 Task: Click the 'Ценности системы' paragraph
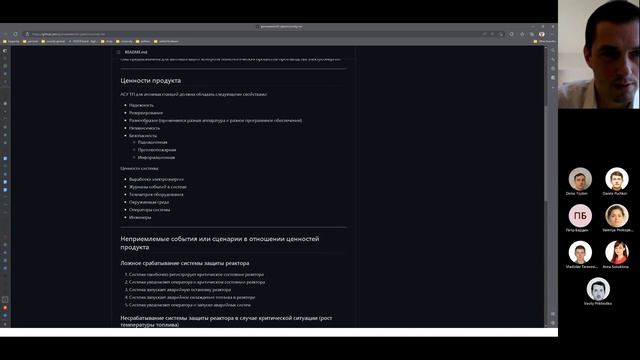point(139,168)
